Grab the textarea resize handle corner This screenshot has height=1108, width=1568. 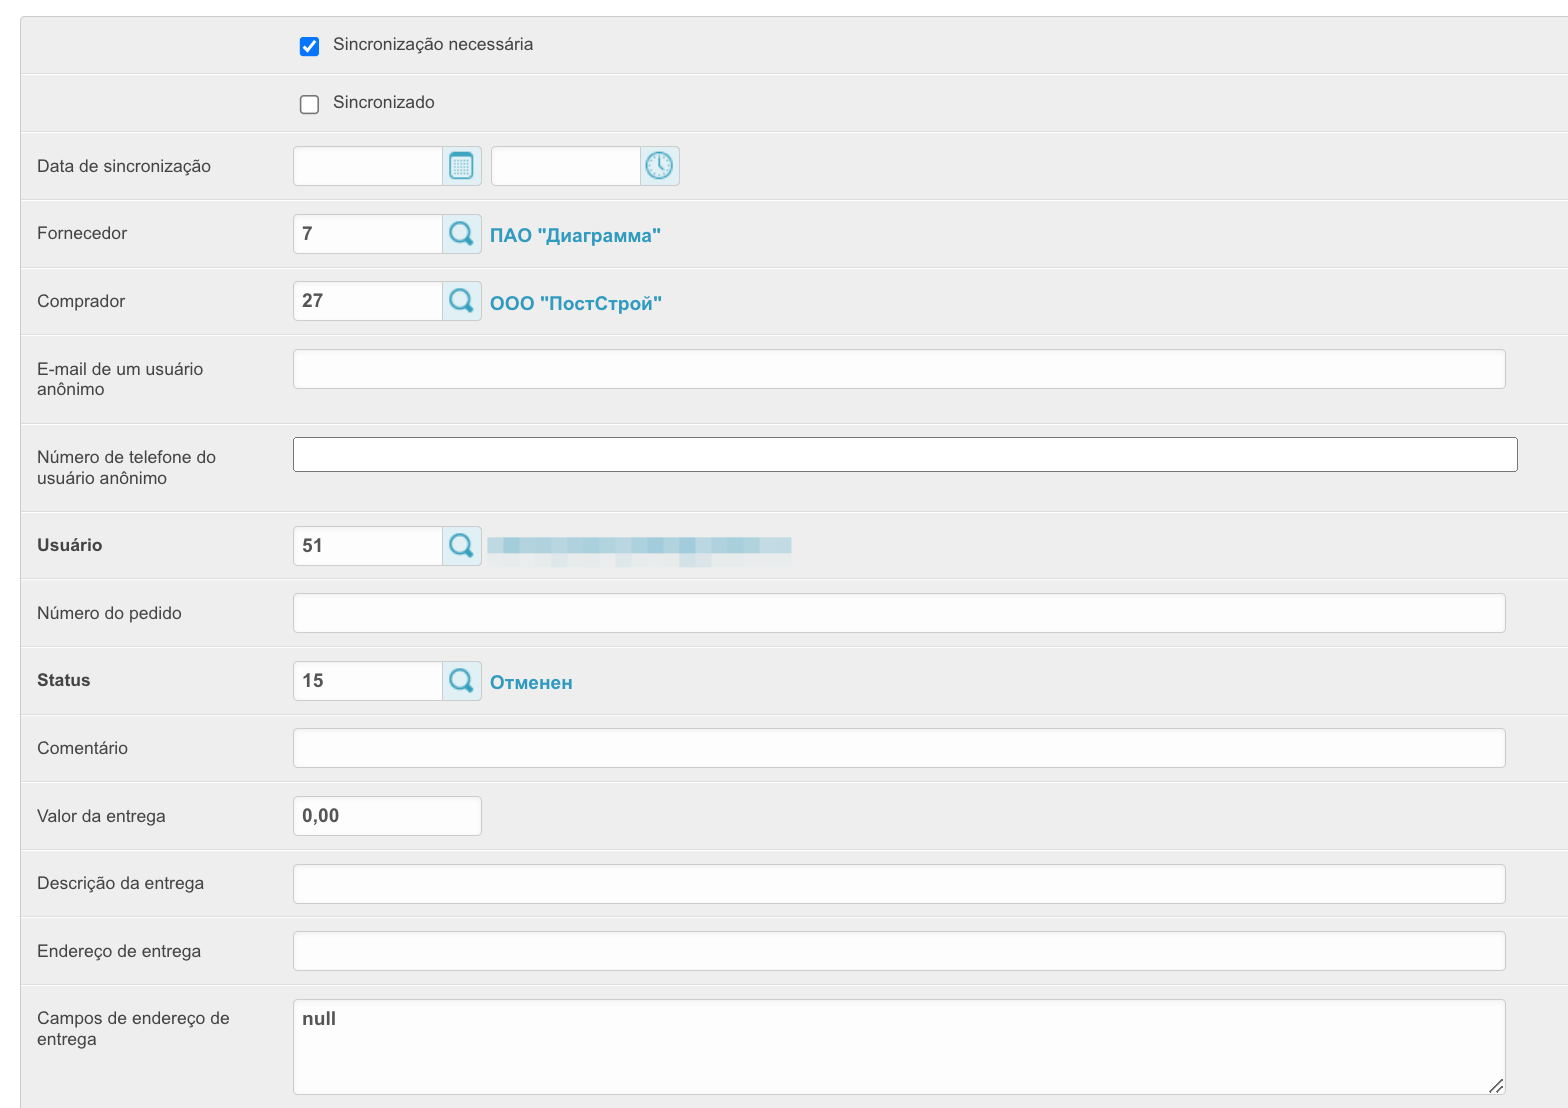1495,1085
